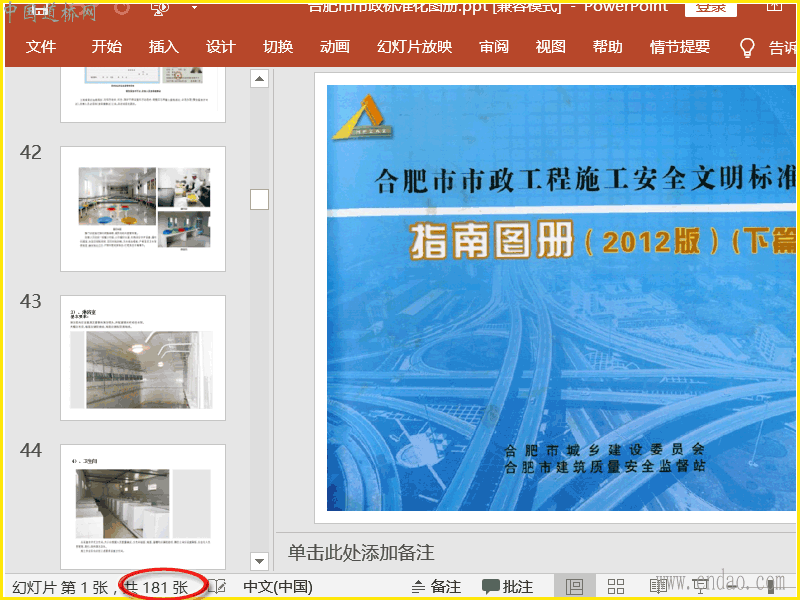Select slide 42 thumbnail with canteen photos
Image resolution: width=800 pixels, height=600 pixels.
[143, 209]
